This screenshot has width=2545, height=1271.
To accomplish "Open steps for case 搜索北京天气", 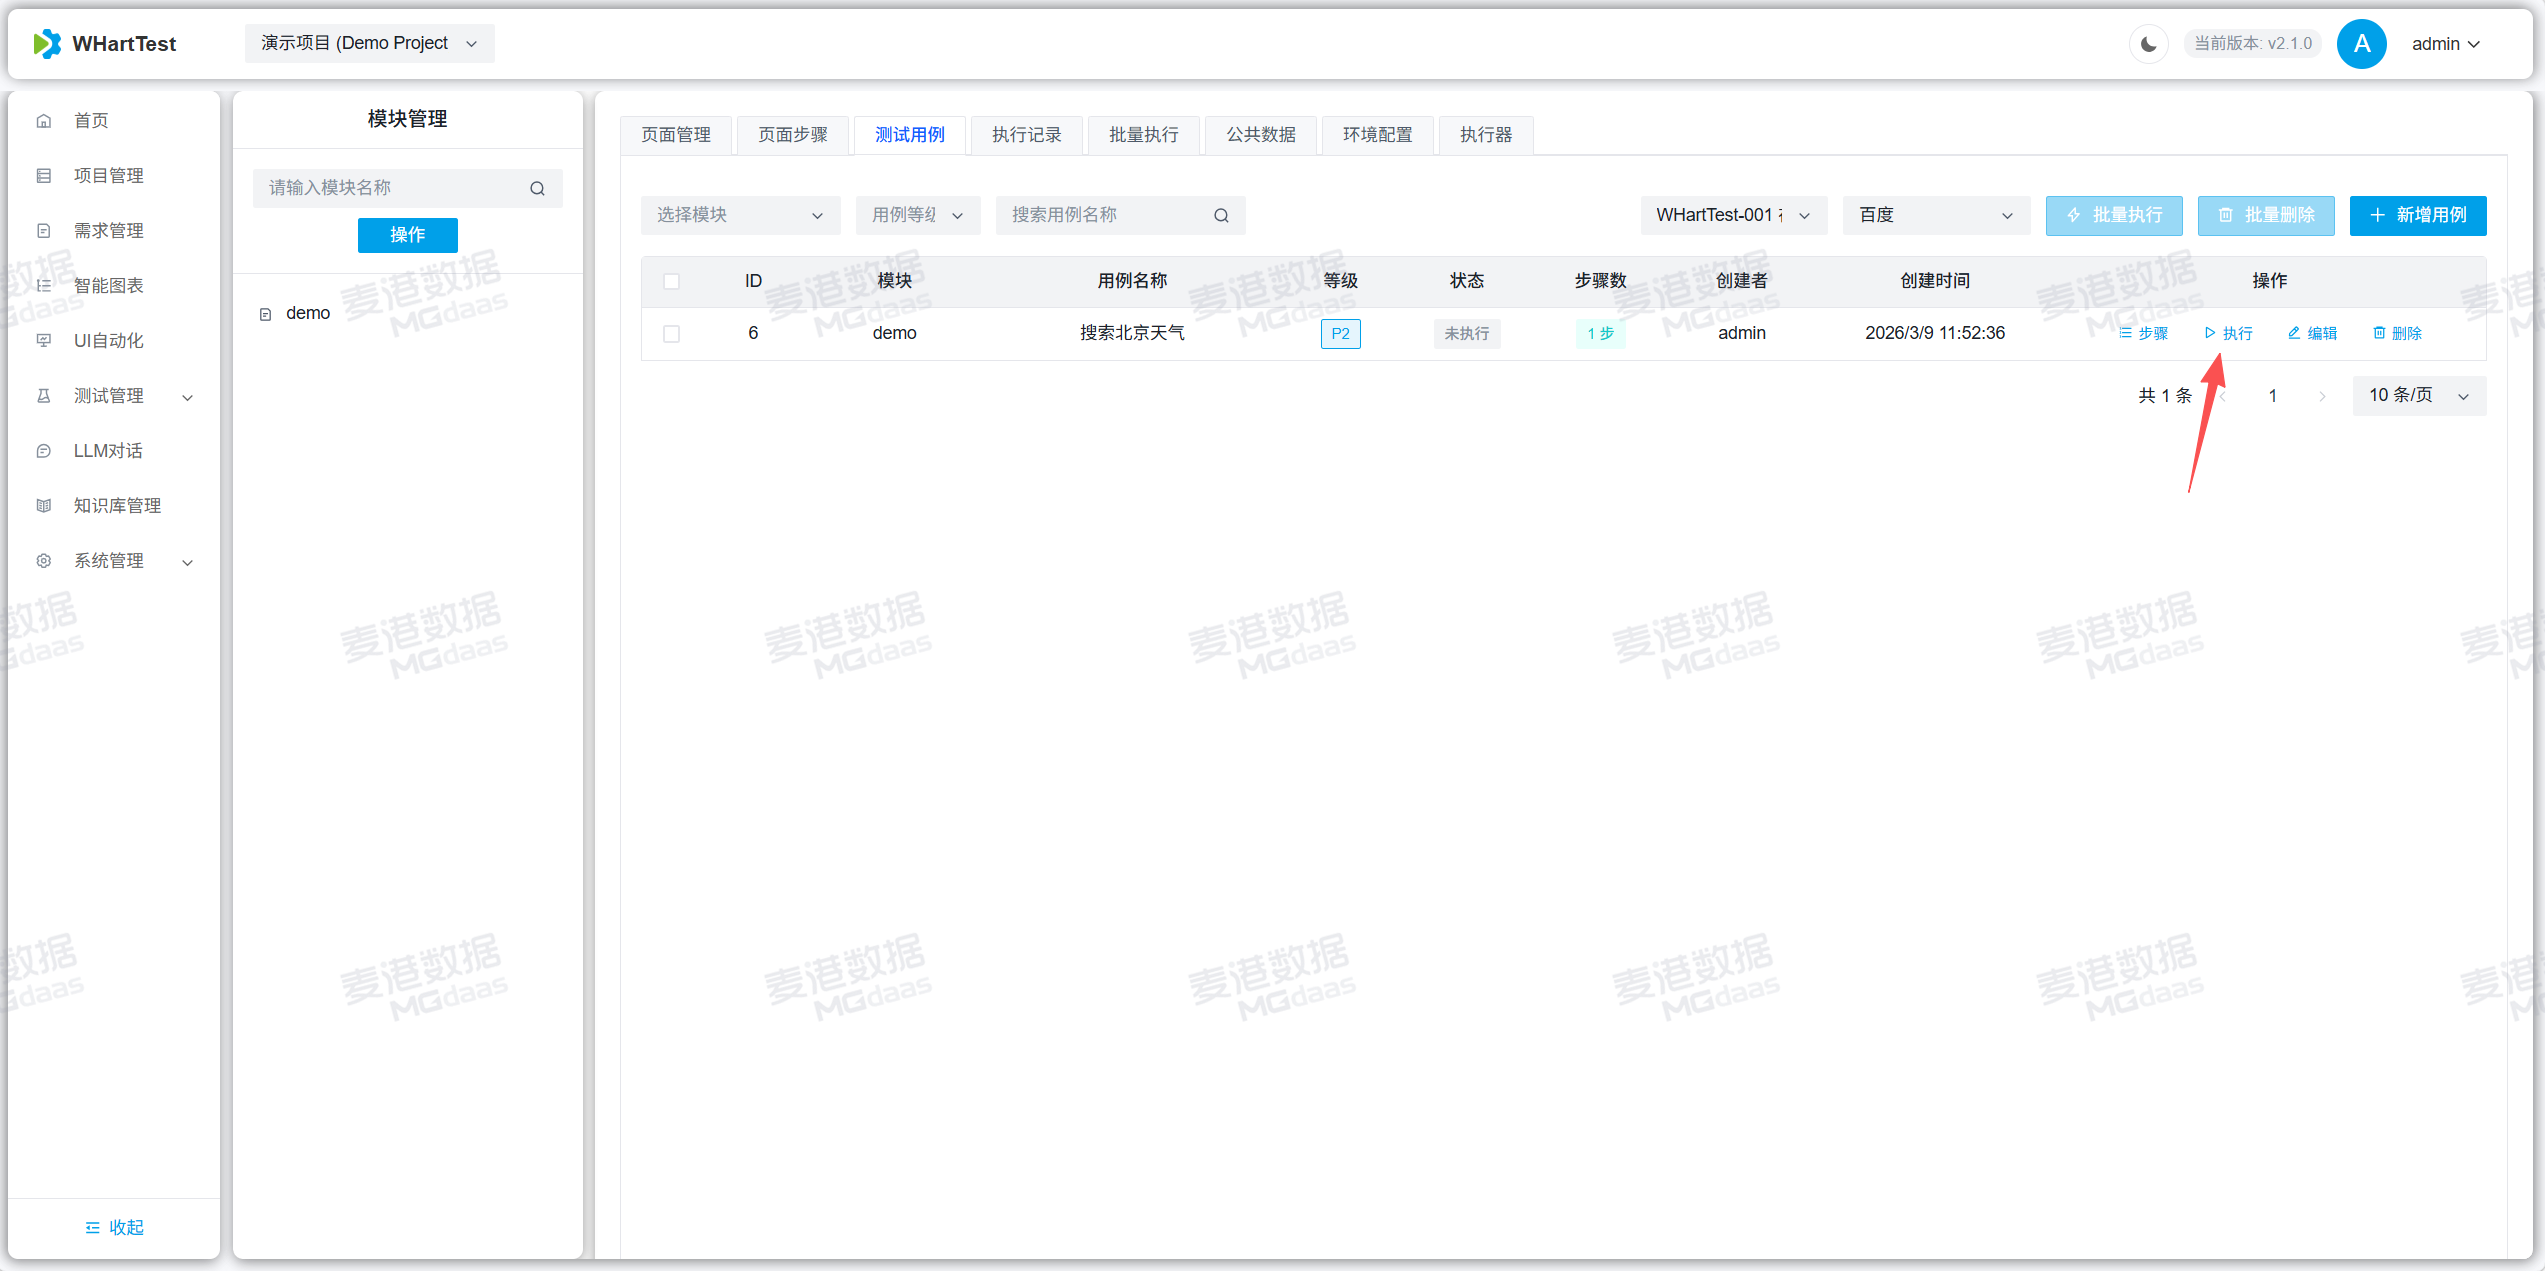I will click(2143, 333).
